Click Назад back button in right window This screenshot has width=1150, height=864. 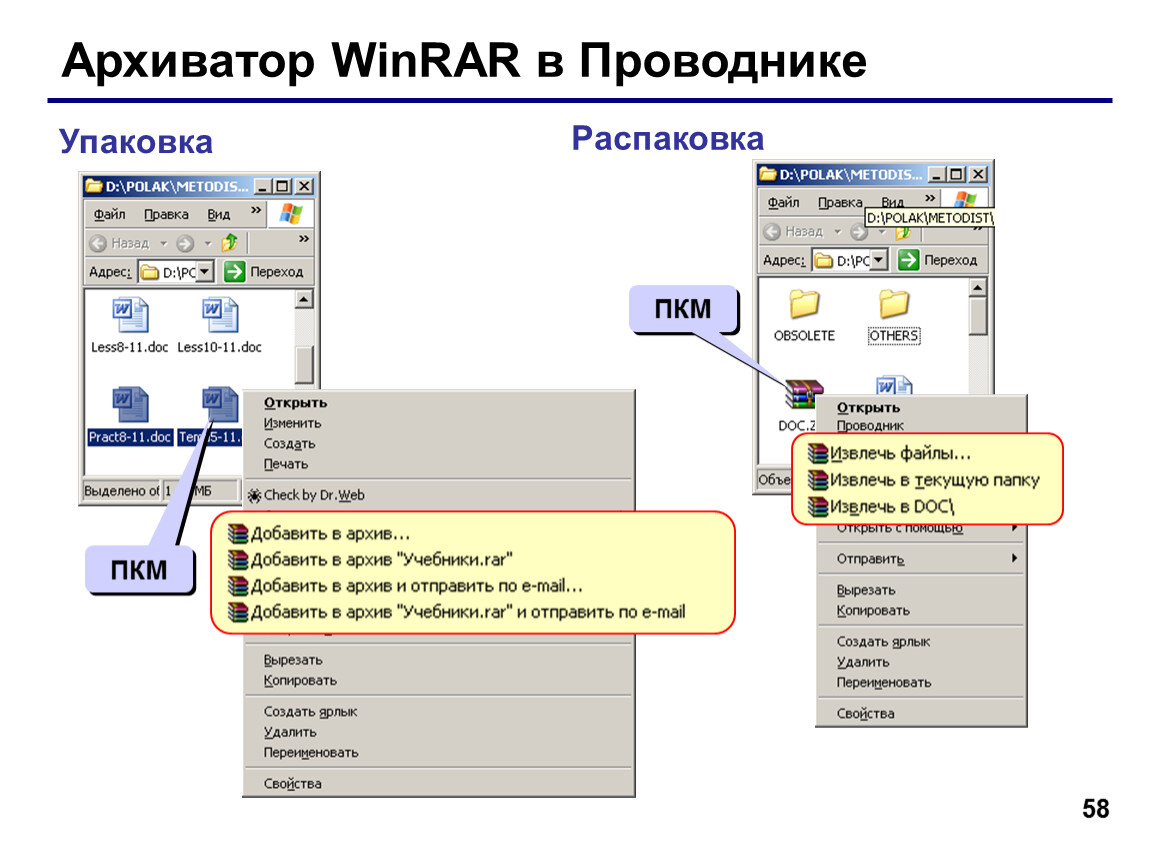(x=794, y=232)
